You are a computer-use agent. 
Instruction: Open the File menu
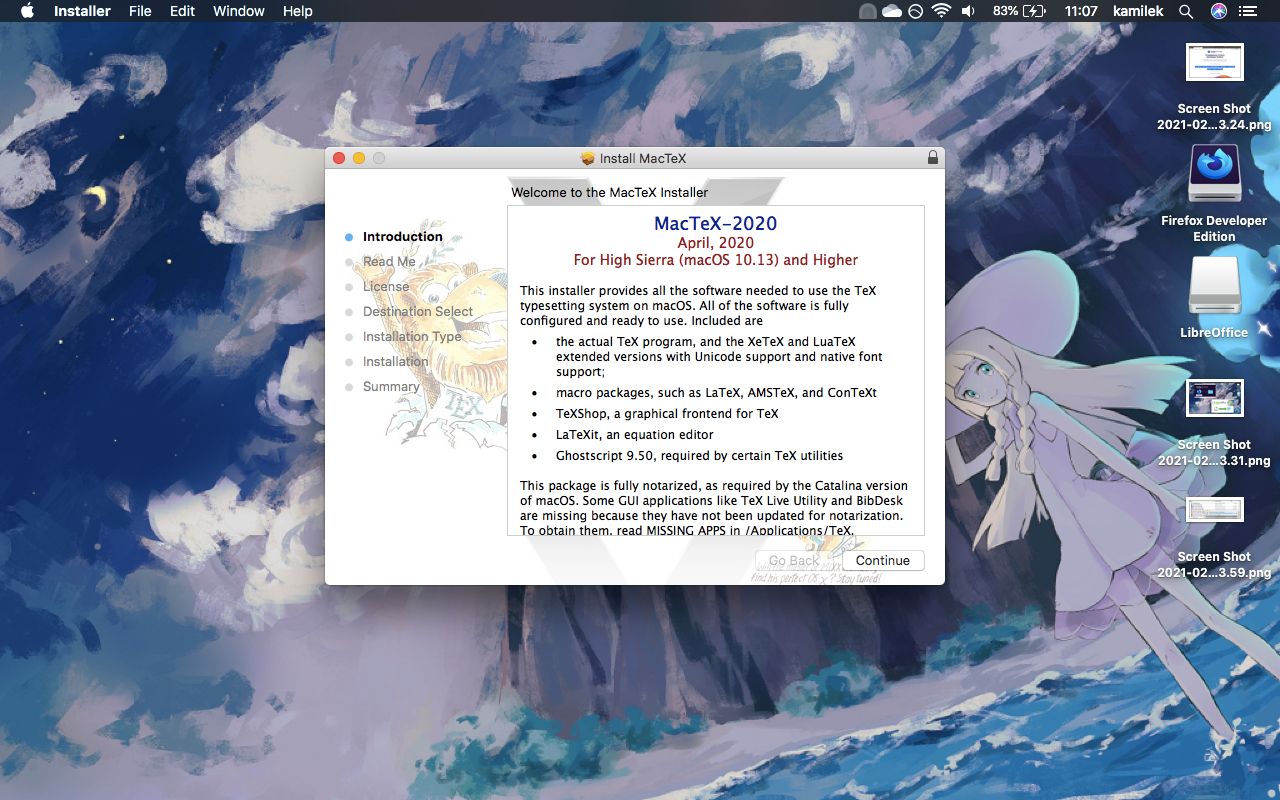[x=140, y=11]
